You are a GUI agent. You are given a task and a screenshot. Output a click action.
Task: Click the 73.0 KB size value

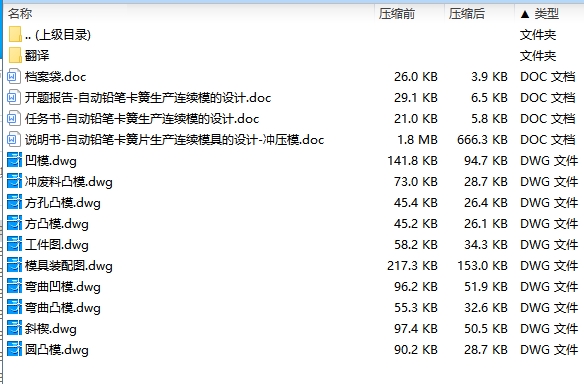pos(416,182)
